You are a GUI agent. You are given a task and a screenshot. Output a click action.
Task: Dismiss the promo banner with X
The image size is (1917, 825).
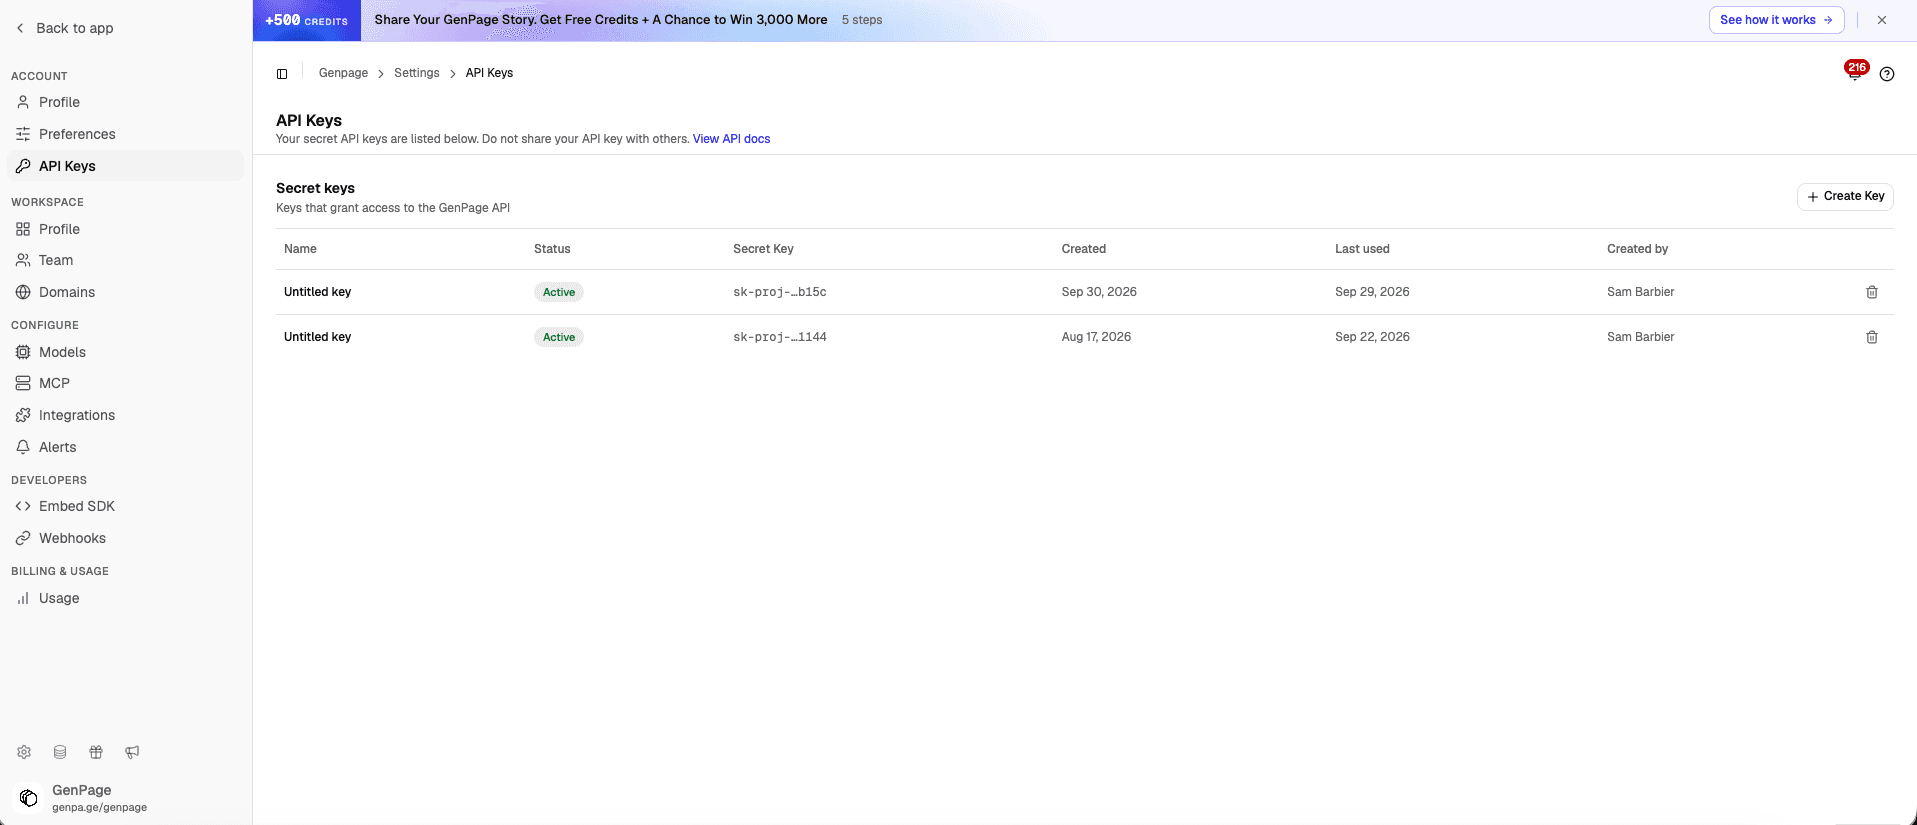pos(1882,20)
